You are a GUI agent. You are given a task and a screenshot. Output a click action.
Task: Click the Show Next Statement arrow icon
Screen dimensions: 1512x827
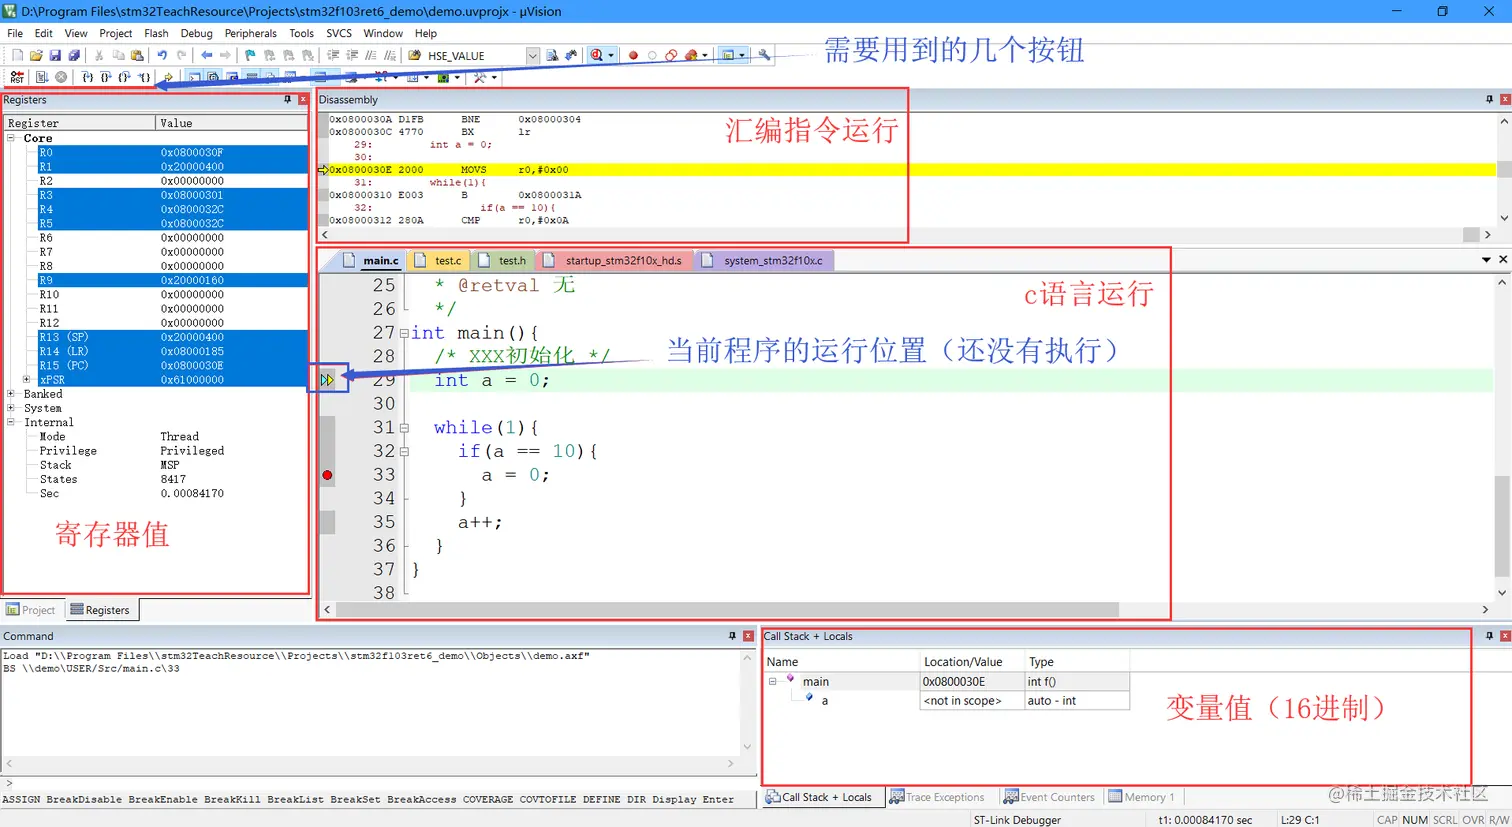(x=169, y=77)
